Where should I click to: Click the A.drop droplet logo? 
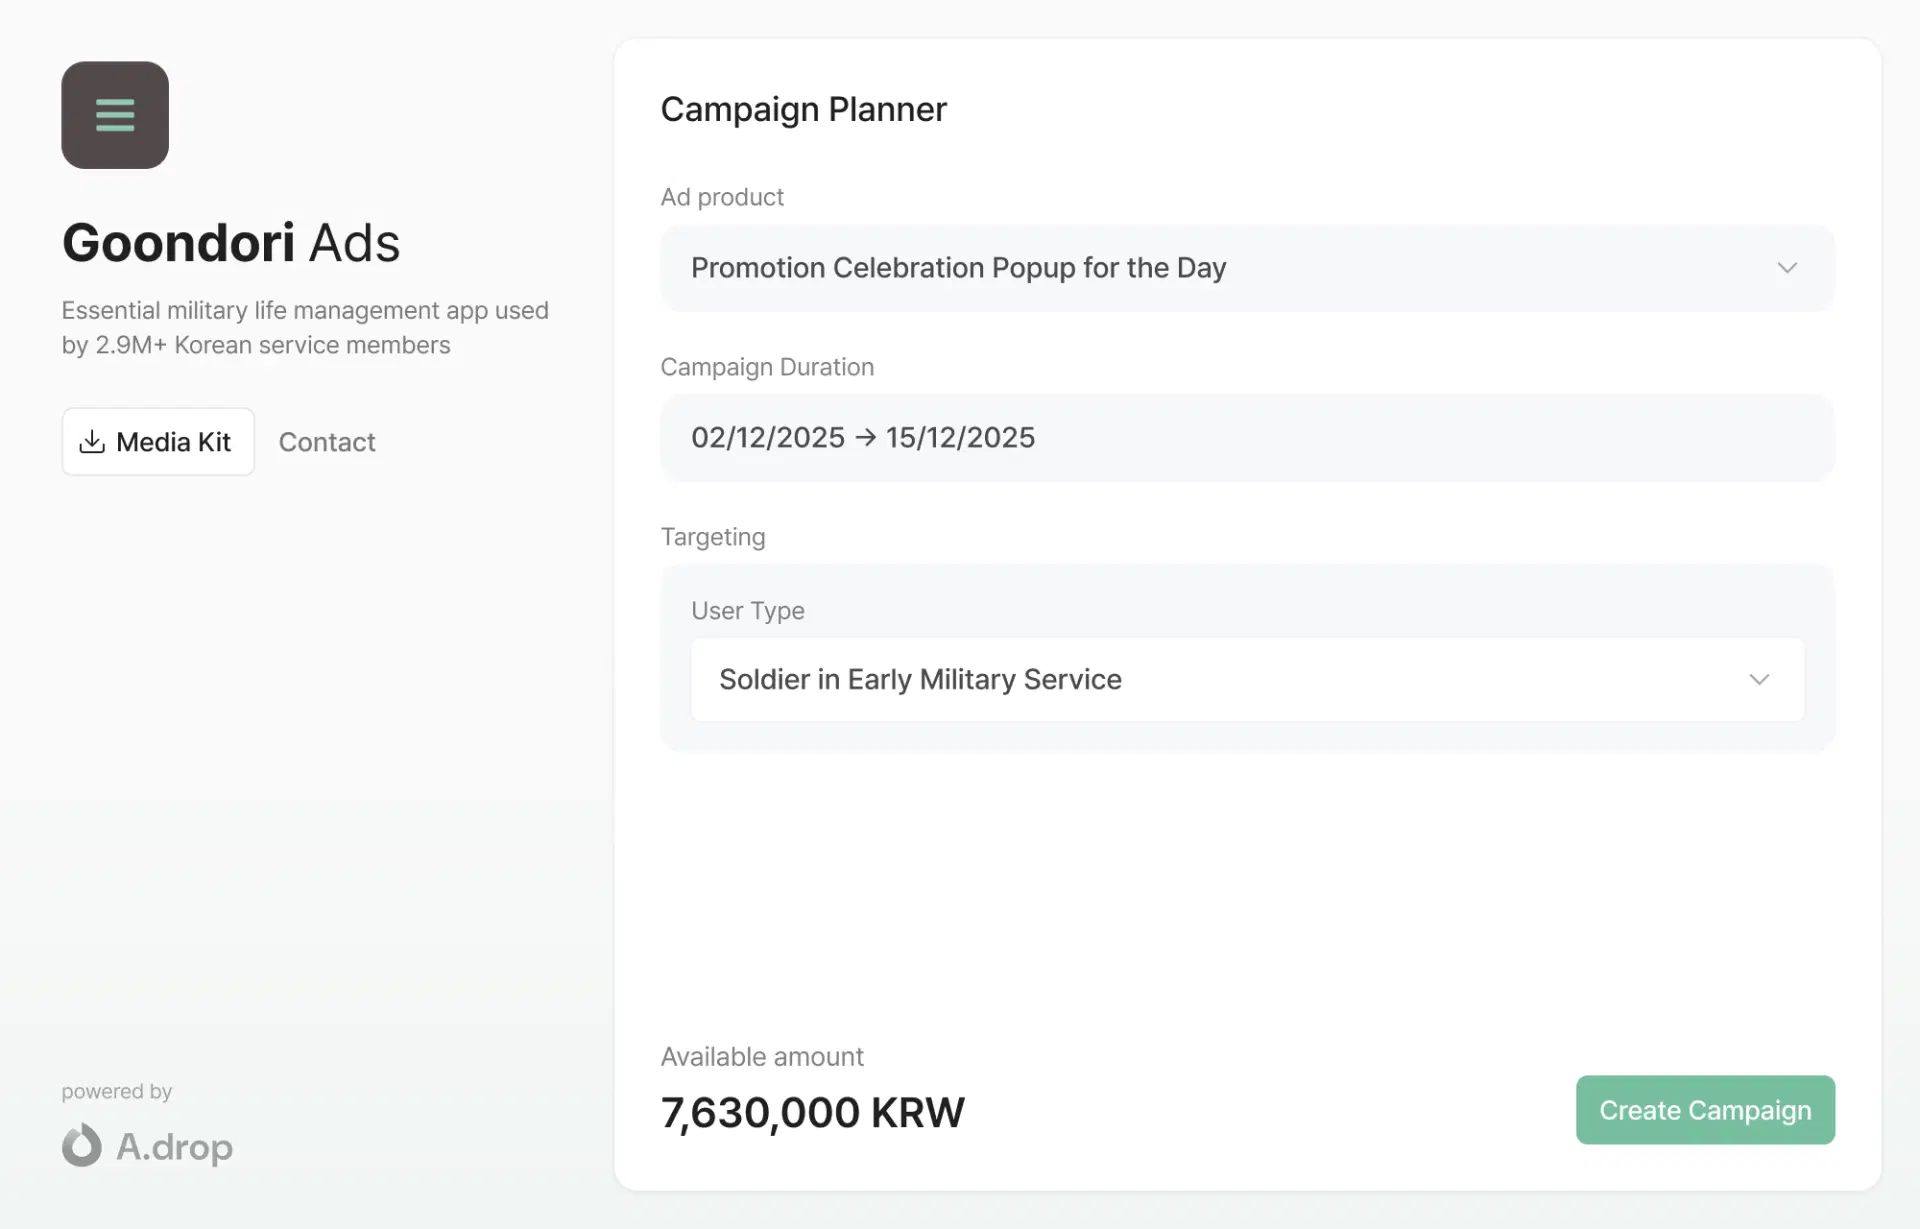pos(82,1146)
